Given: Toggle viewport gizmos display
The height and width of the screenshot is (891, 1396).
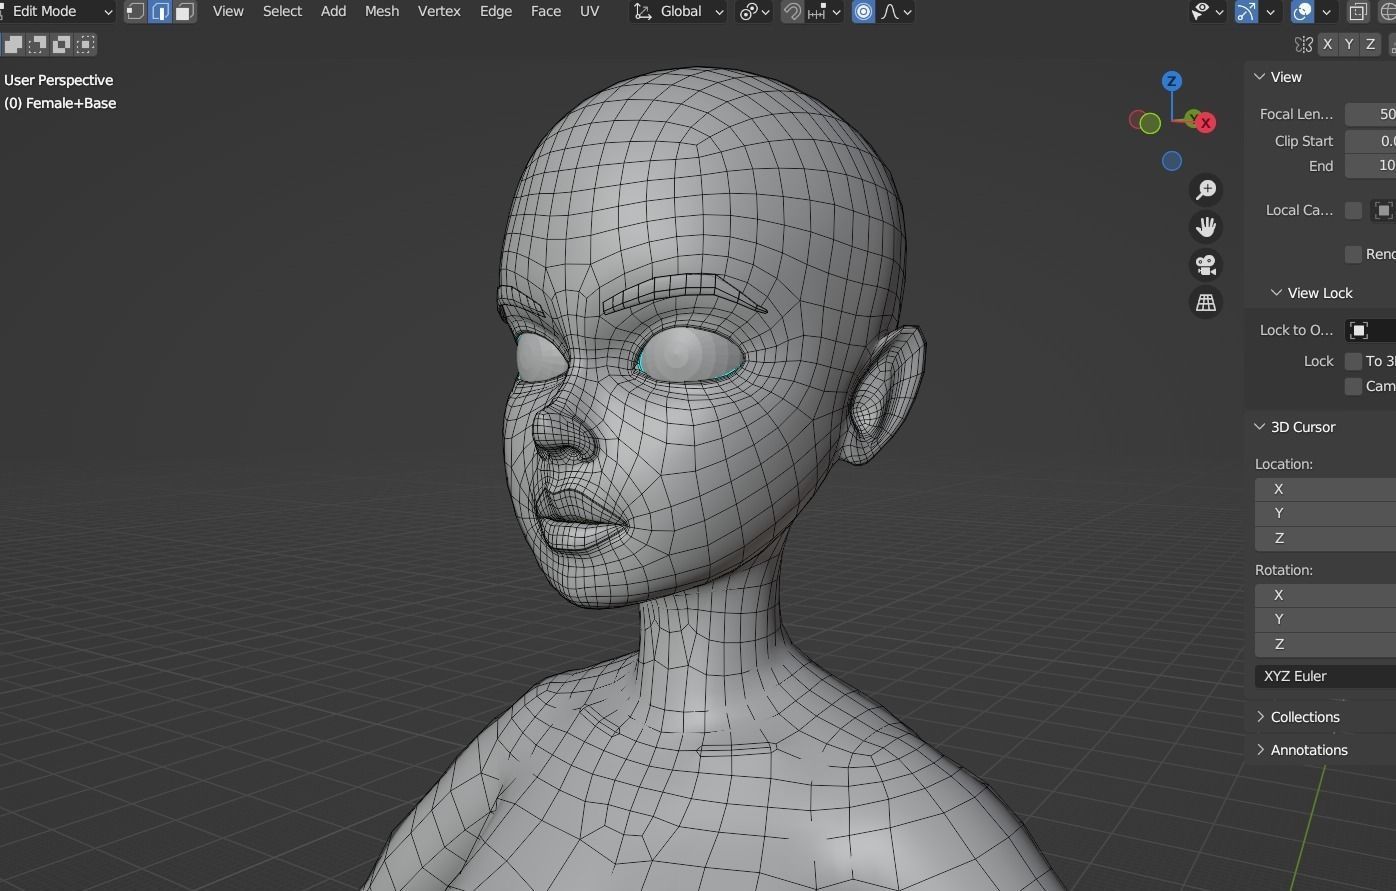Looking at the screenshot, I should (1246, 12).
